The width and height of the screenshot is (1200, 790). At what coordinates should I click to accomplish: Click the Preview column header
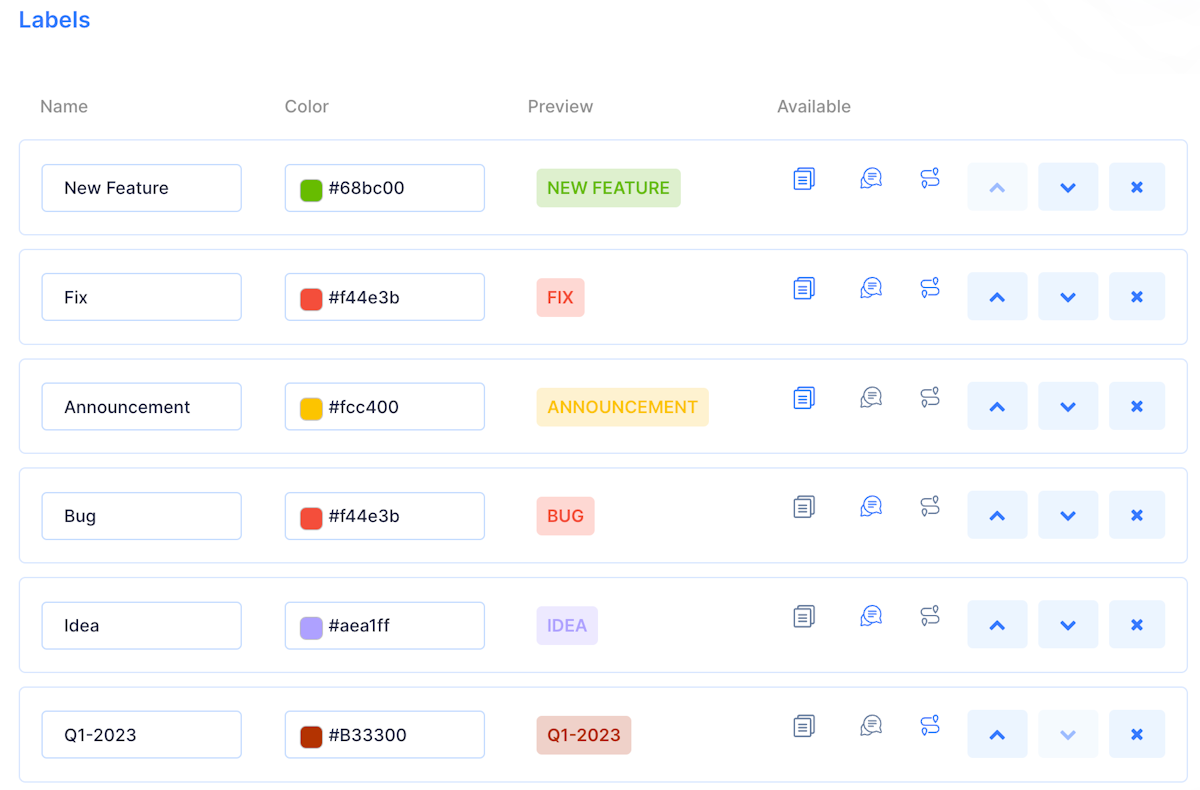(x=560, y=106)
